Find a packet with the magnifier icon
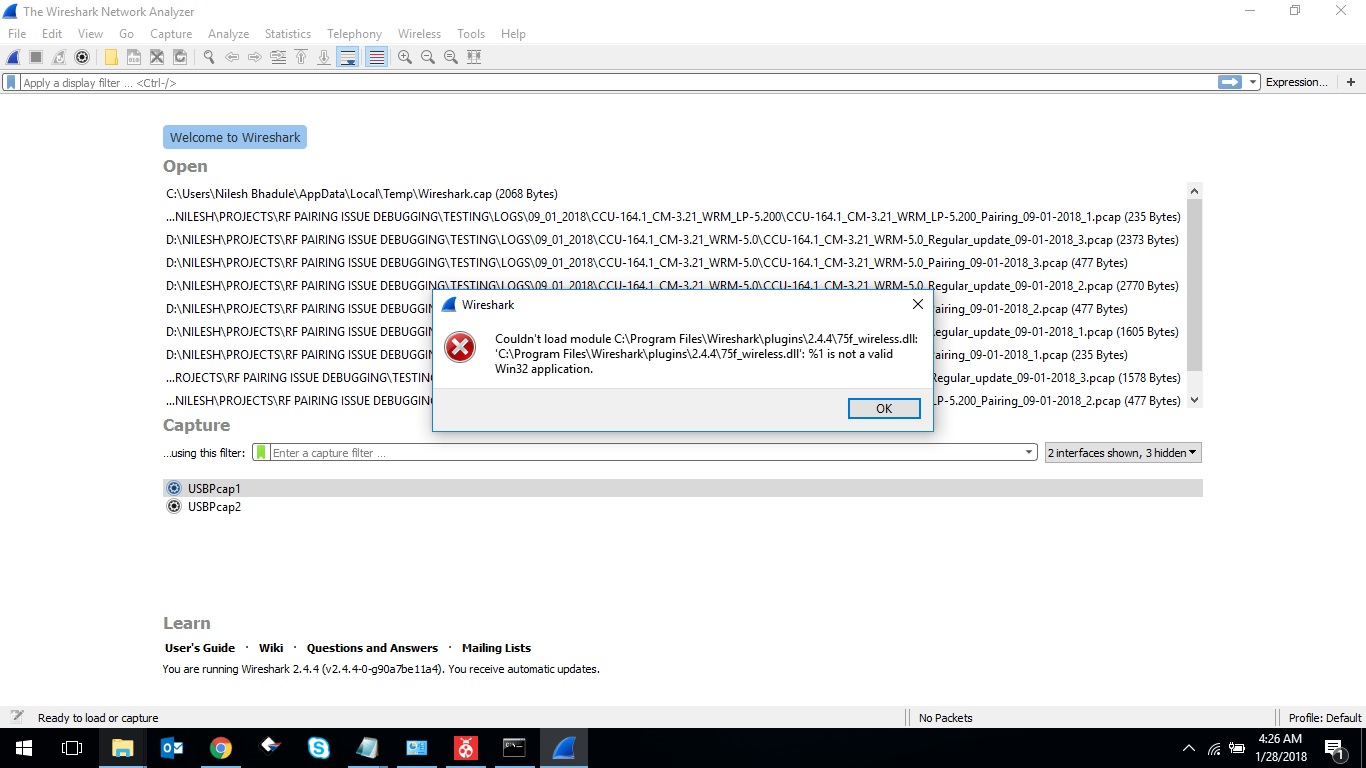 pyautogui.click(x=209, y=57)
